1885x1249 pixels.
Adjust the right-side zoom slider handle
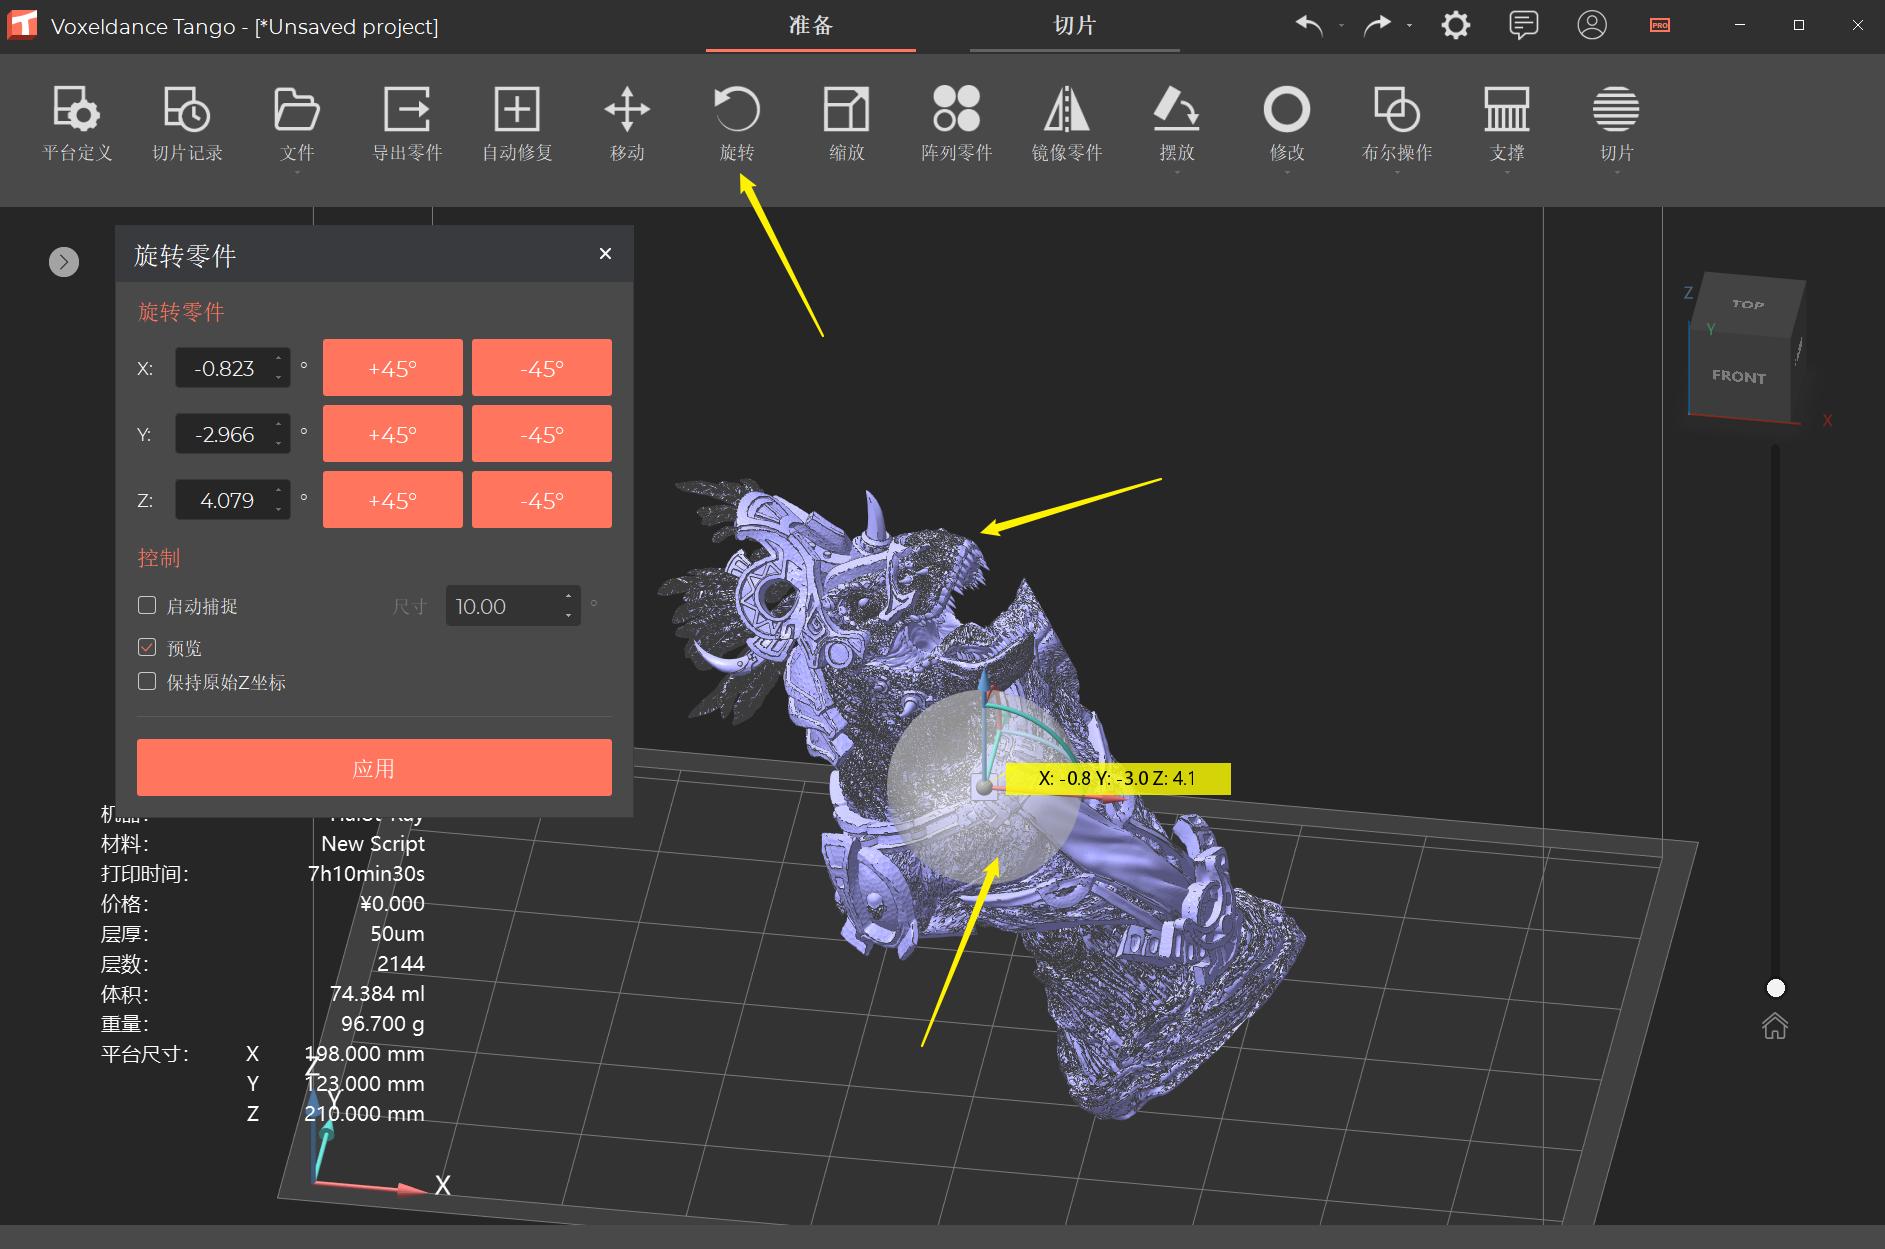(x=1776, y=988)
